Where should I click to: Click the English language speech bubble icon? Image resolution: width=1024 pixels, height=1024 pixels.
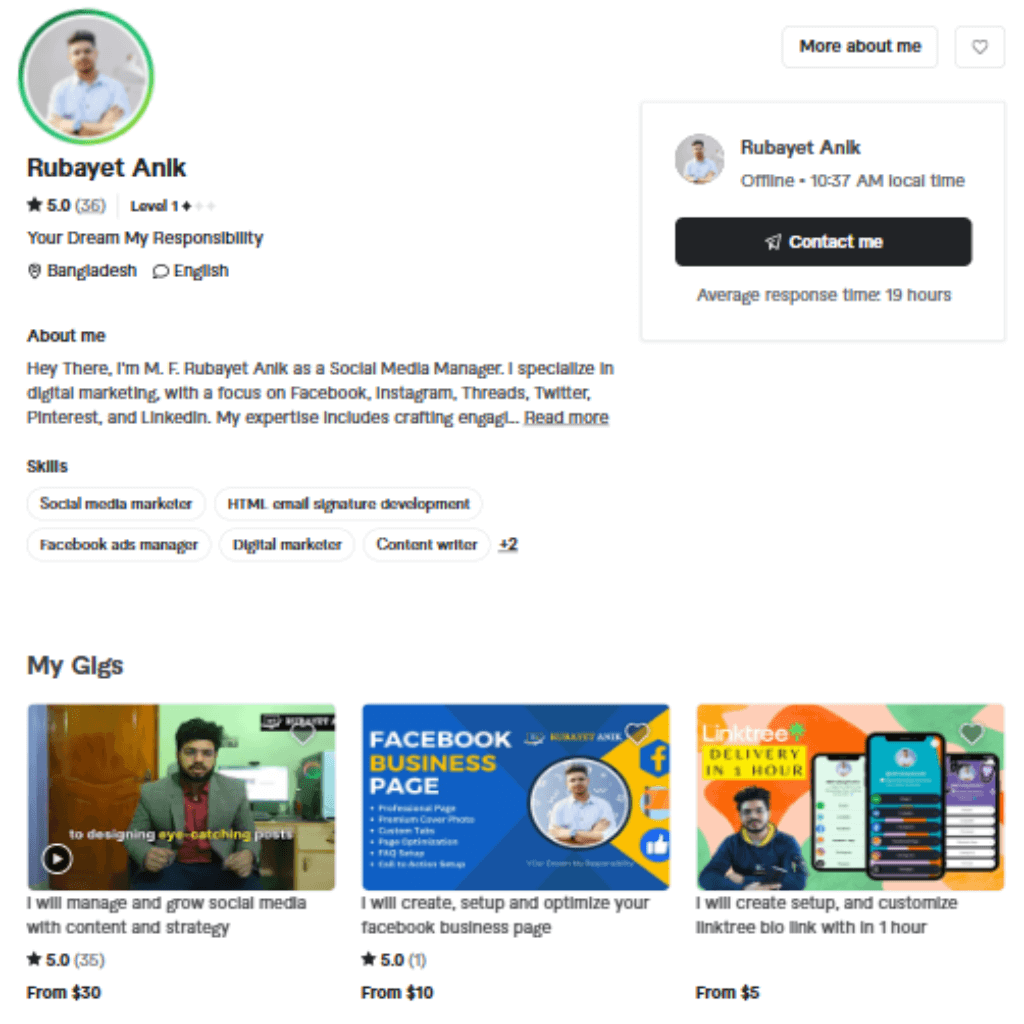161,271
